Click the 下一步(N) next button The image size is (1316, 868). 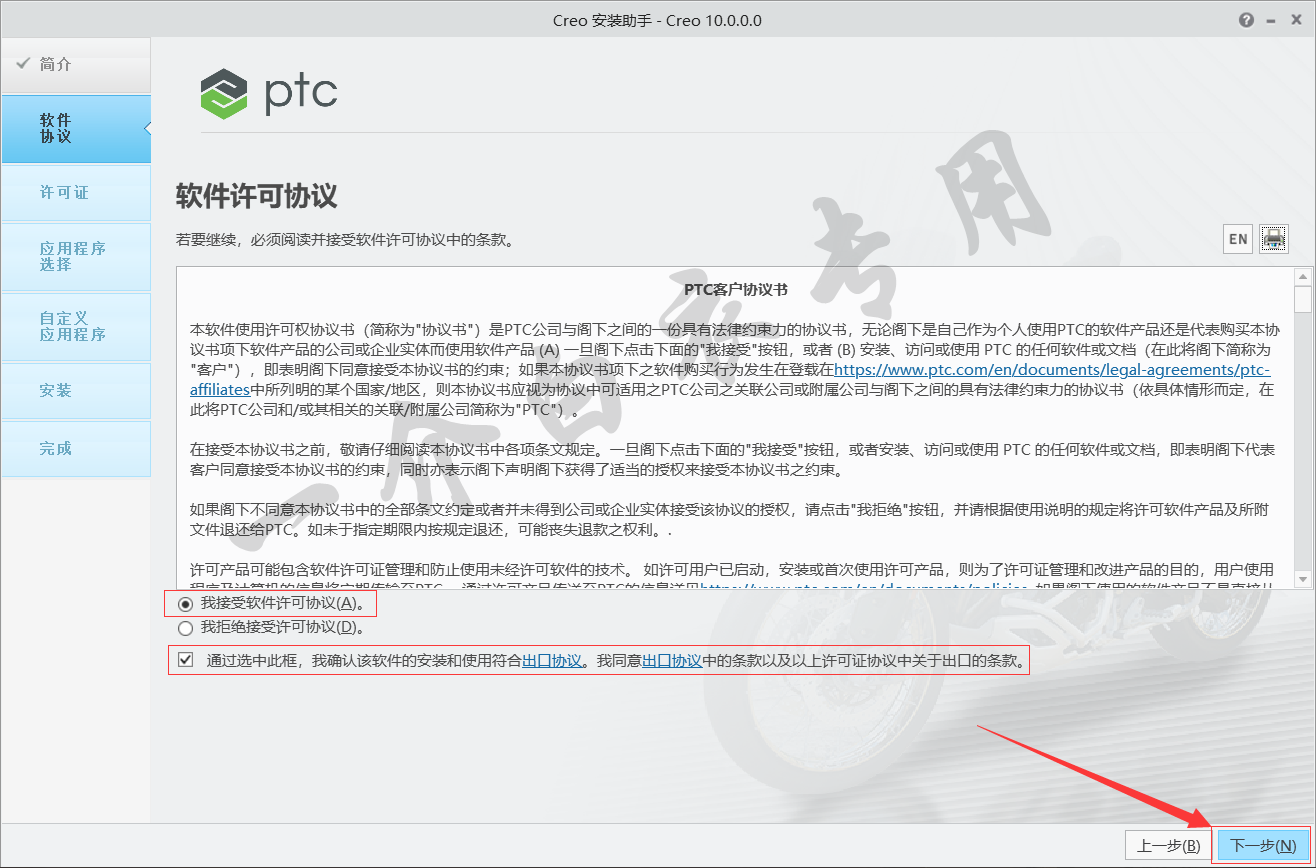click(1263, 845)
